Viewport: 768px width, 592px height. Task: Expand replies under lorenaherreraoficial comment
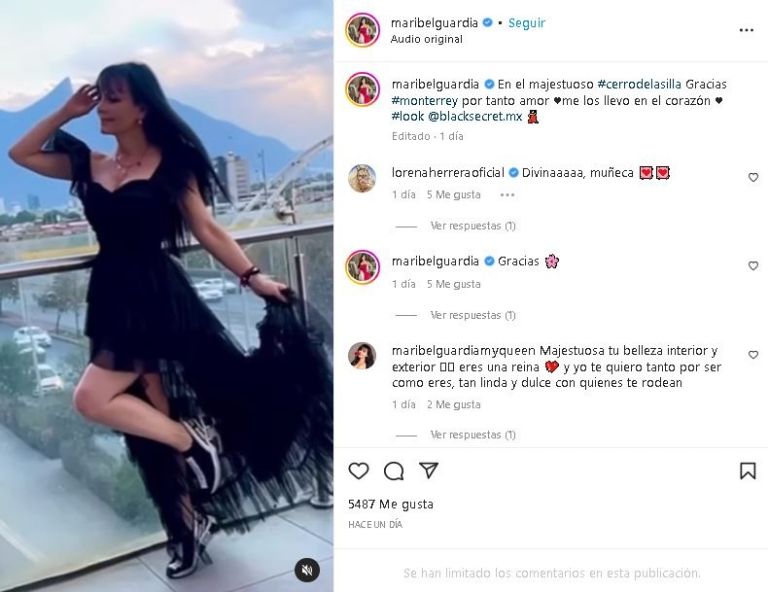(x=473, y=226)
